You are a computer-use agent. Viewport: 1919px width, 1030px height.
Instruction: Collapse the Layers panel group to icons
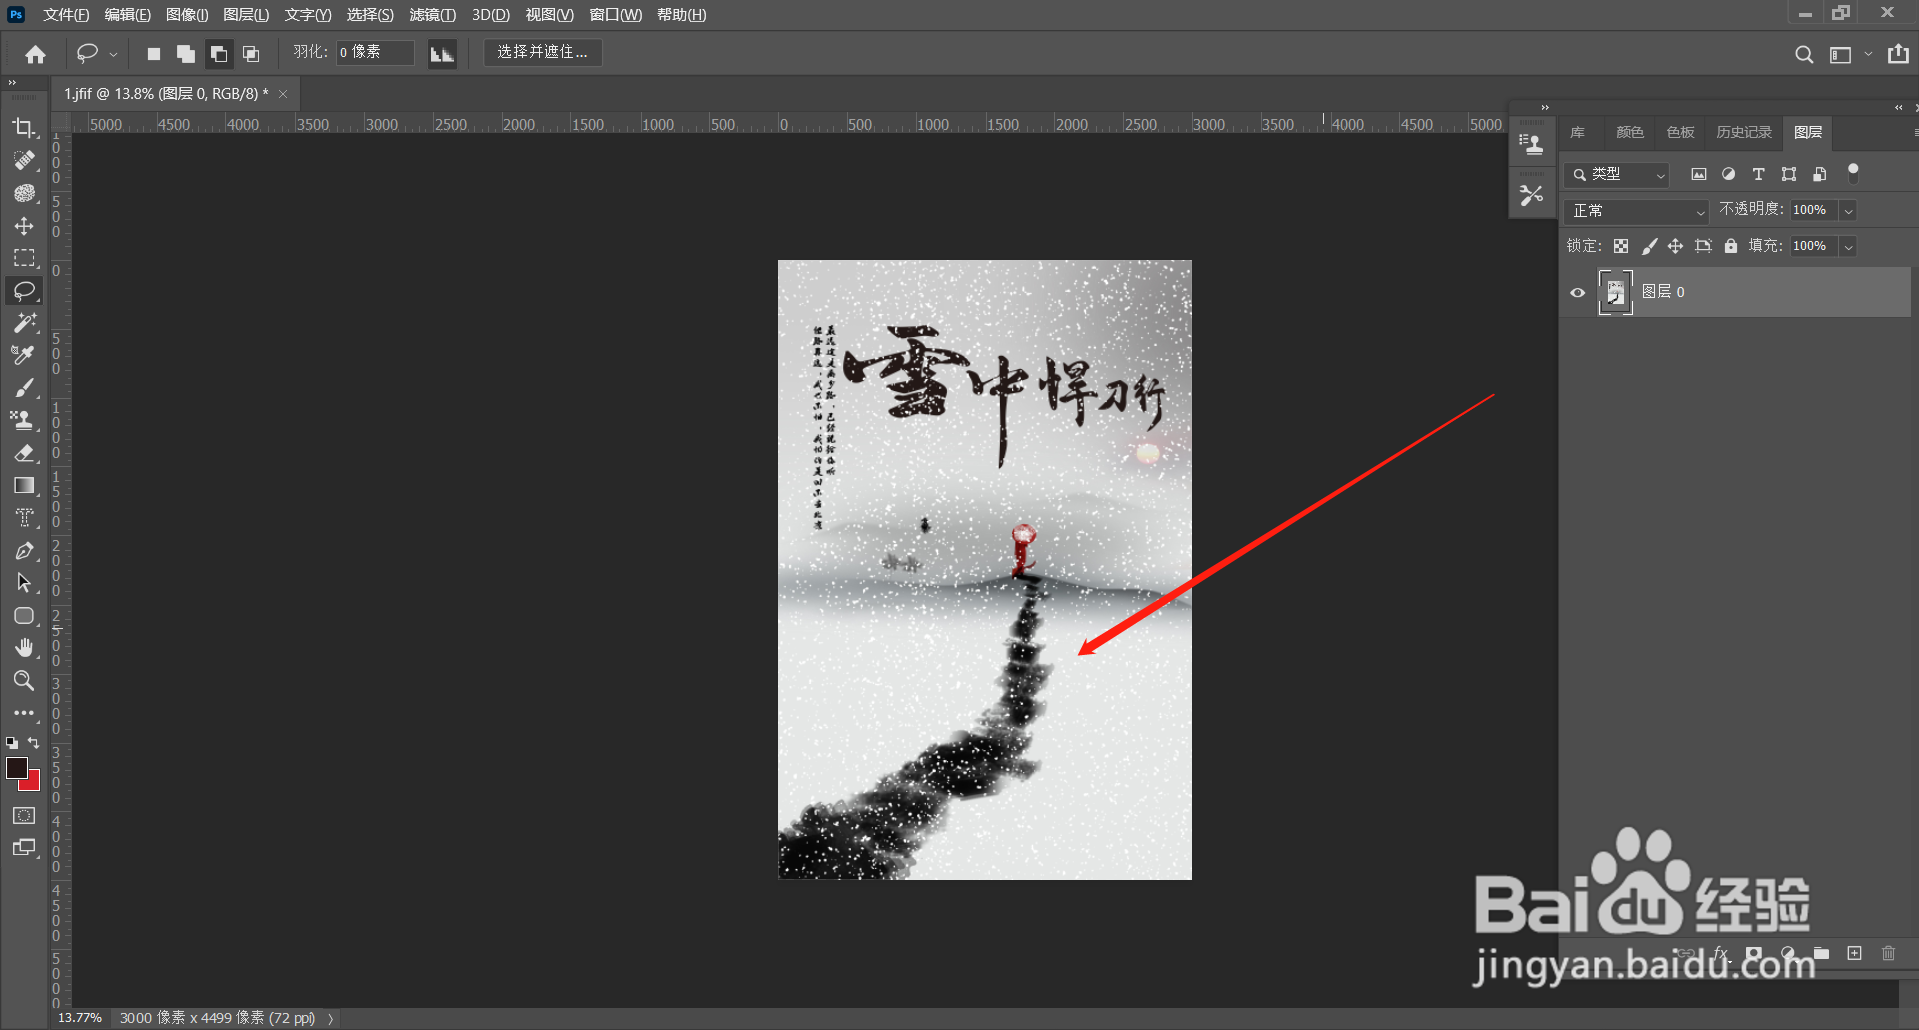pos(1898,107)
